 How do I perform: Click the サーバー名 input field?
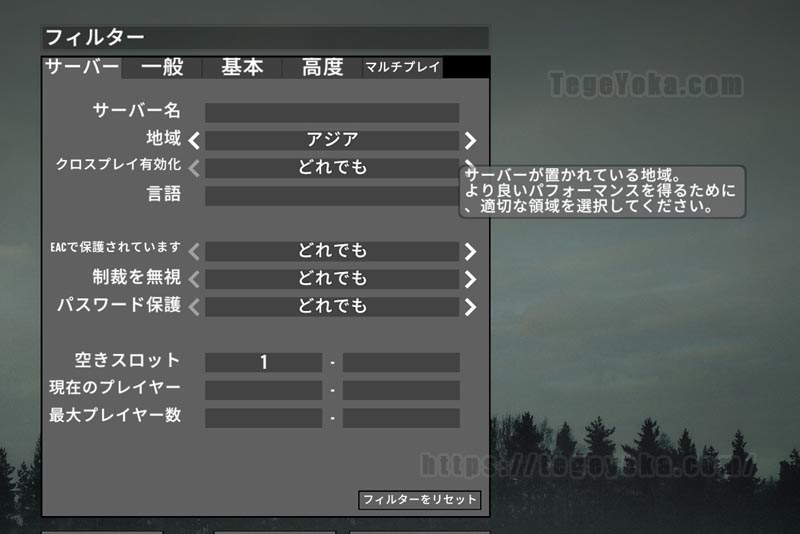[332, 112]
